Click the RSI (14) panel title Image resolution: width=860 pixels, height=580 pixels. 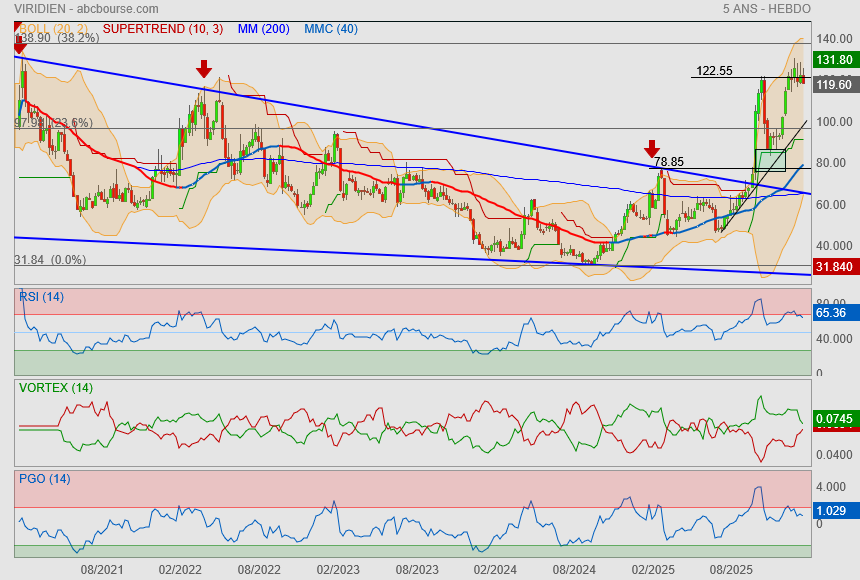(42, 296)
